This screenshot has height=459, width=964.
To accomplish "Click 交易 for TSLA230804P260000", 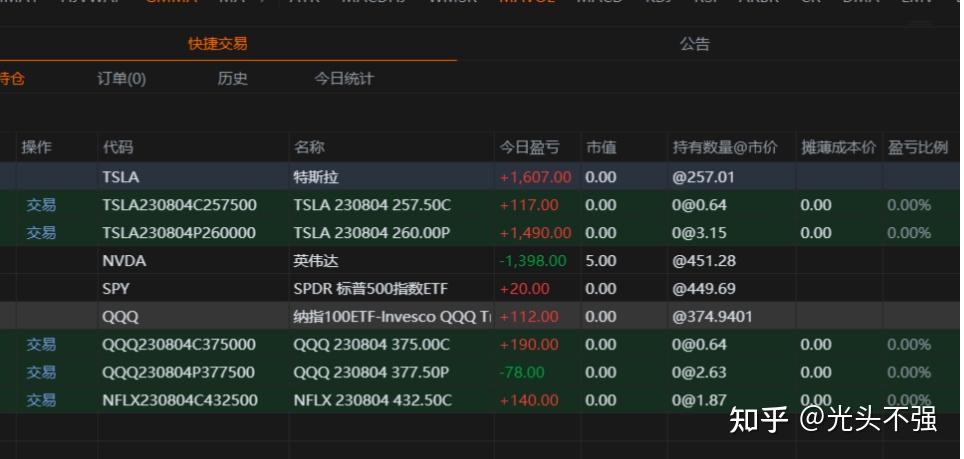I will [x=41, y=233].
